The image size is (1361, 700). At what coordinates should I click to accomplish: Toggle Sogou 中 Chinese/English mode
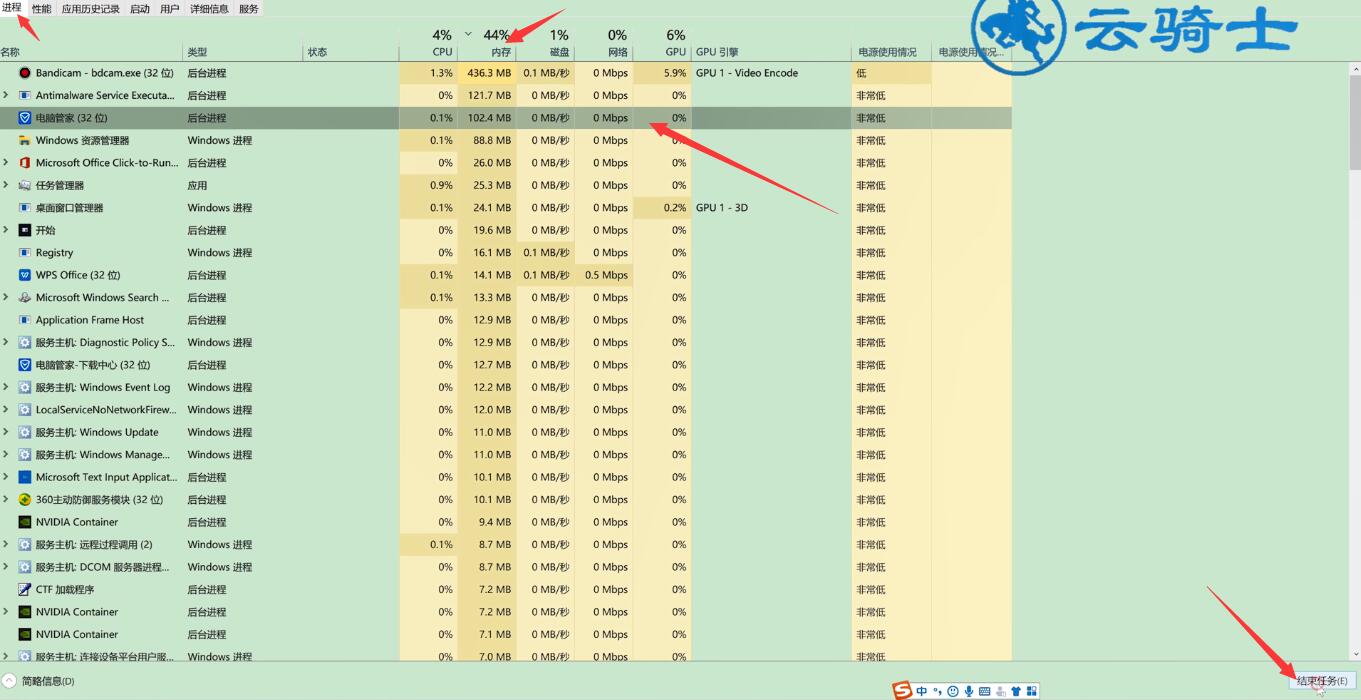pyautogui.click(x=922, y=691)
